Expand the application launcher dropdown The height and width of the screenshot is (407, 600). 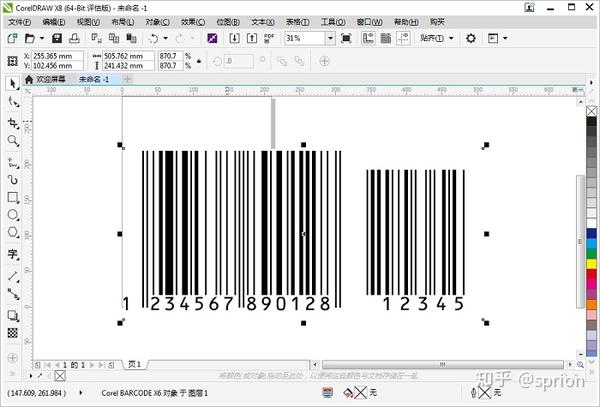click(x=505, y=38)
